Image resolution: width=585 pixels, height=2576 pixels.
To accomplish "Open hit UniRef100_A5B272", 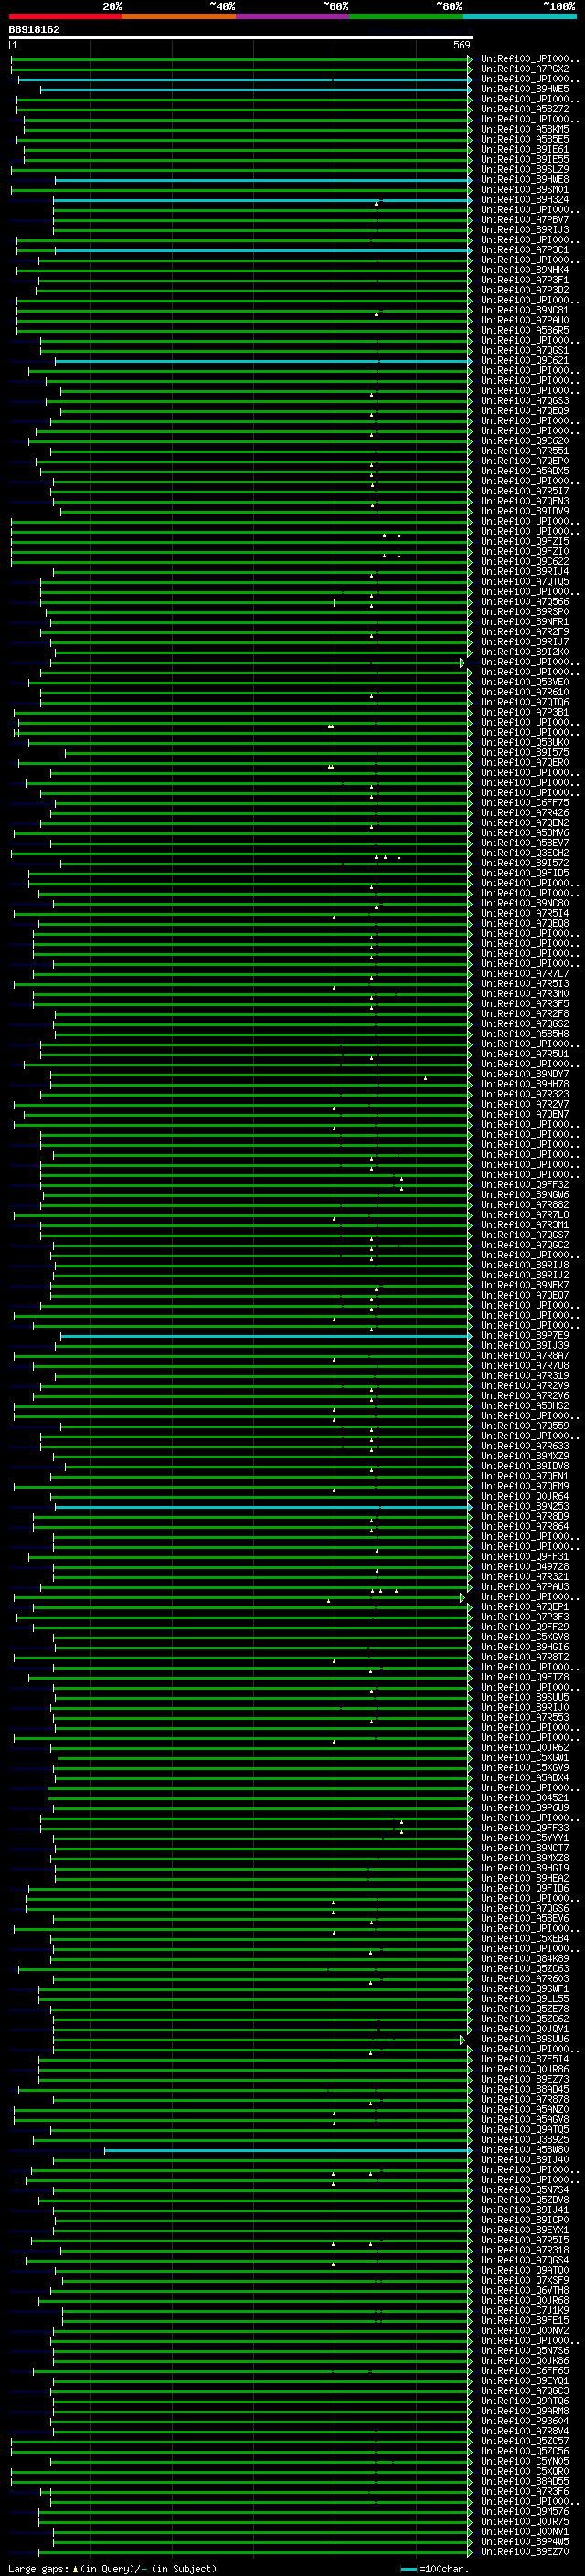I will [x=525, y=109].
